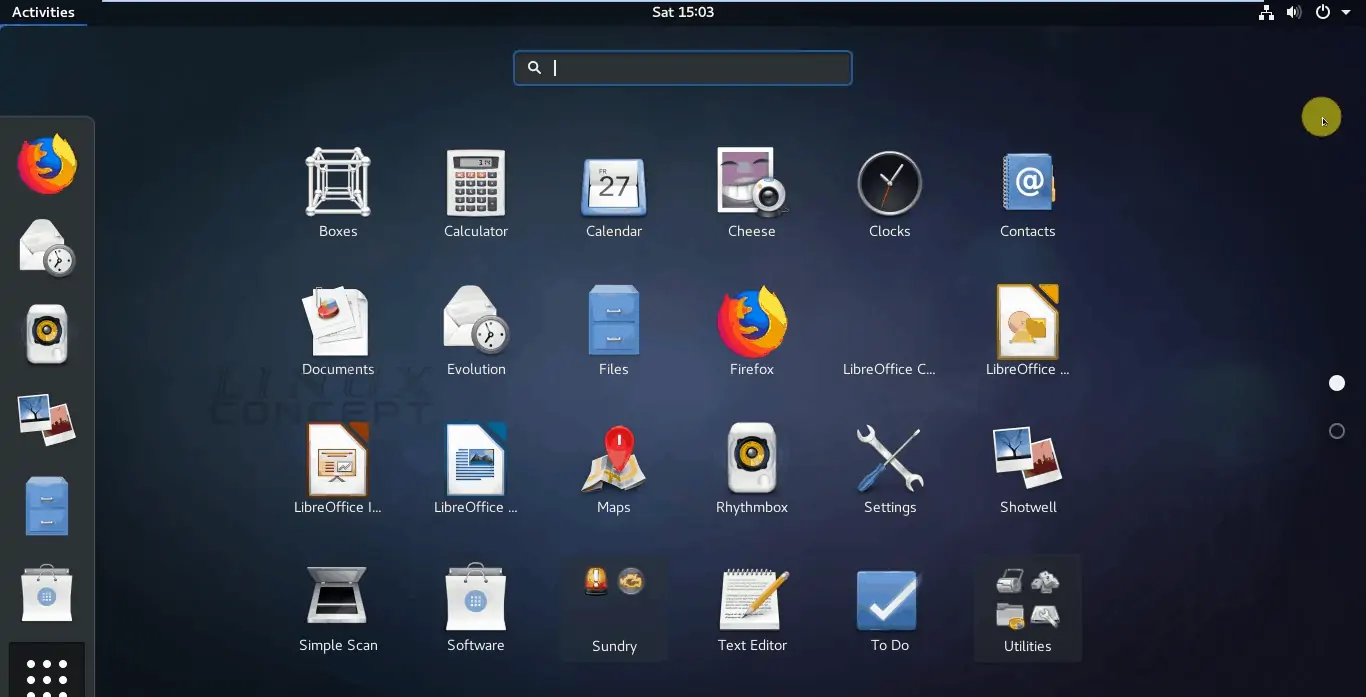Open Shotwell photos from the dock
The height and width of the screenshot is (697, 1366).
pyautogui.click(x=47, y=420)
